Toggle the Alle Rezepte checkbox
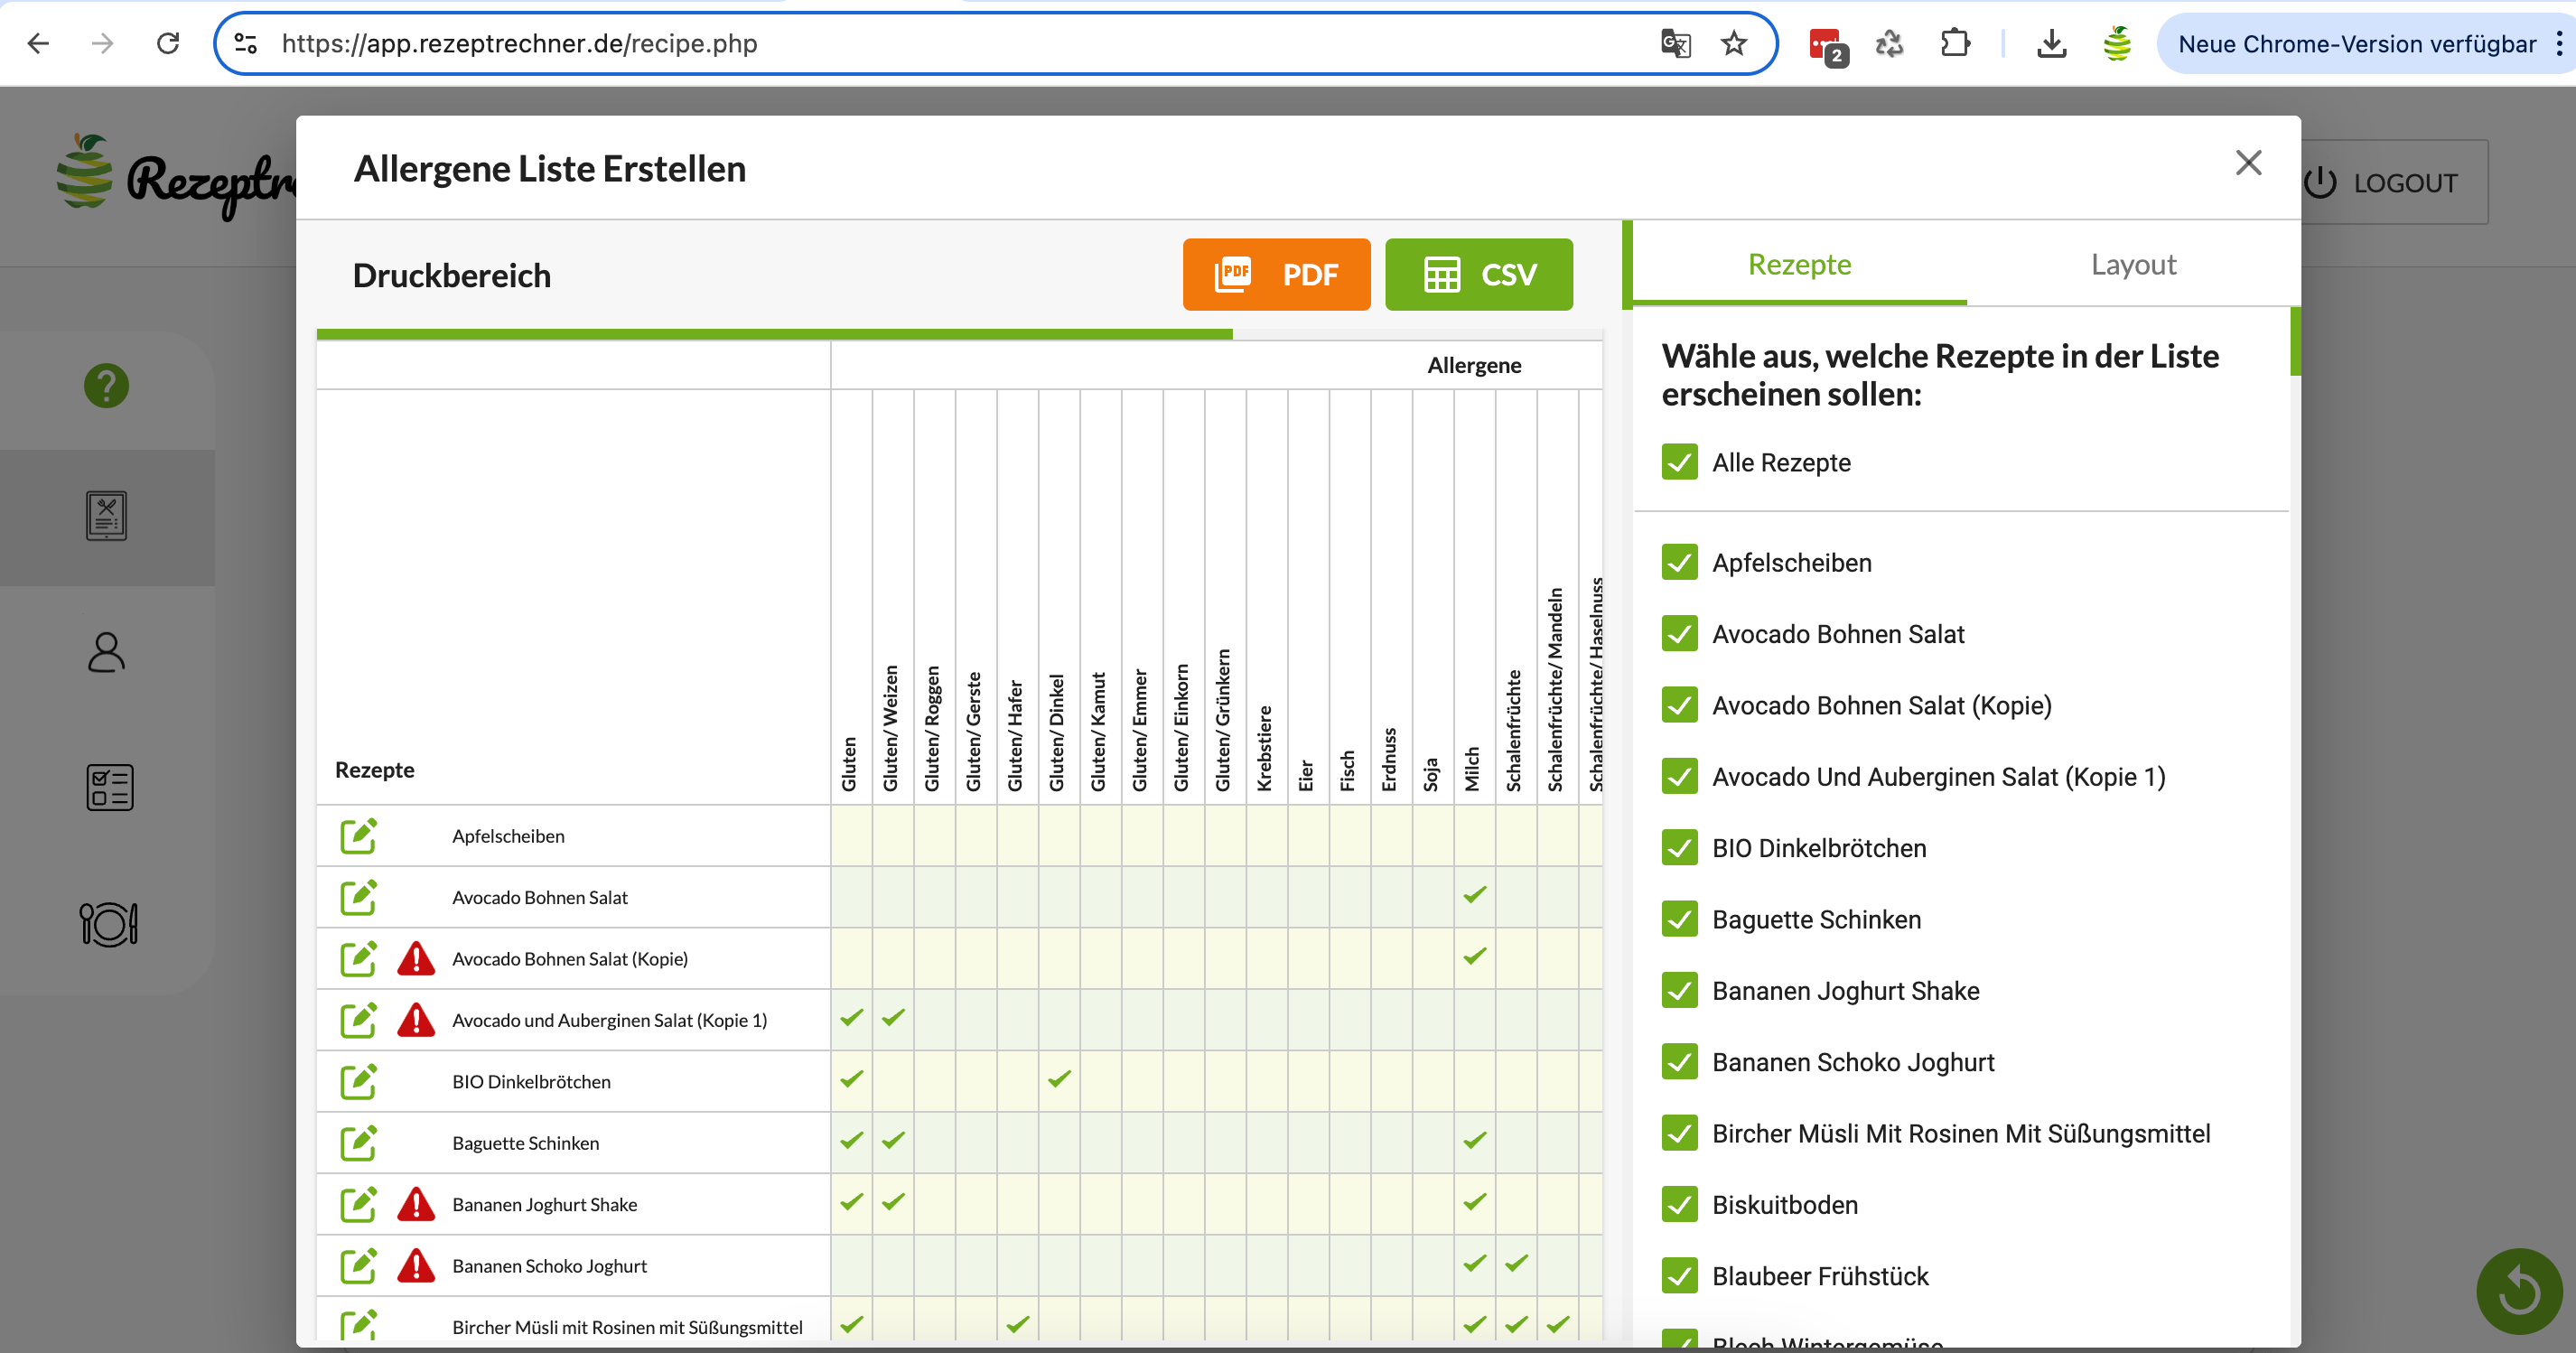Screen dimensions: 2576x1353 [1679, 462]
